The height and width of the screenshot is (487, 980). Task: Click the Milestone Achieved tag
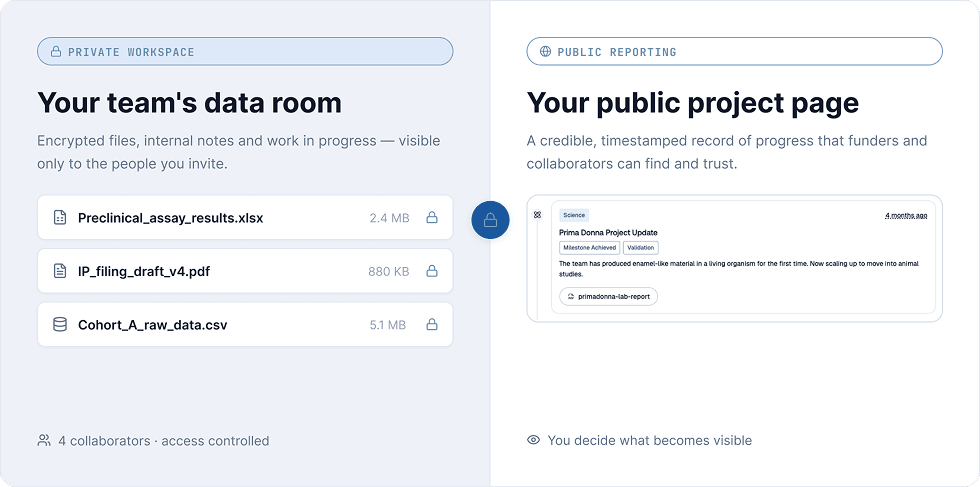(589, 248)
